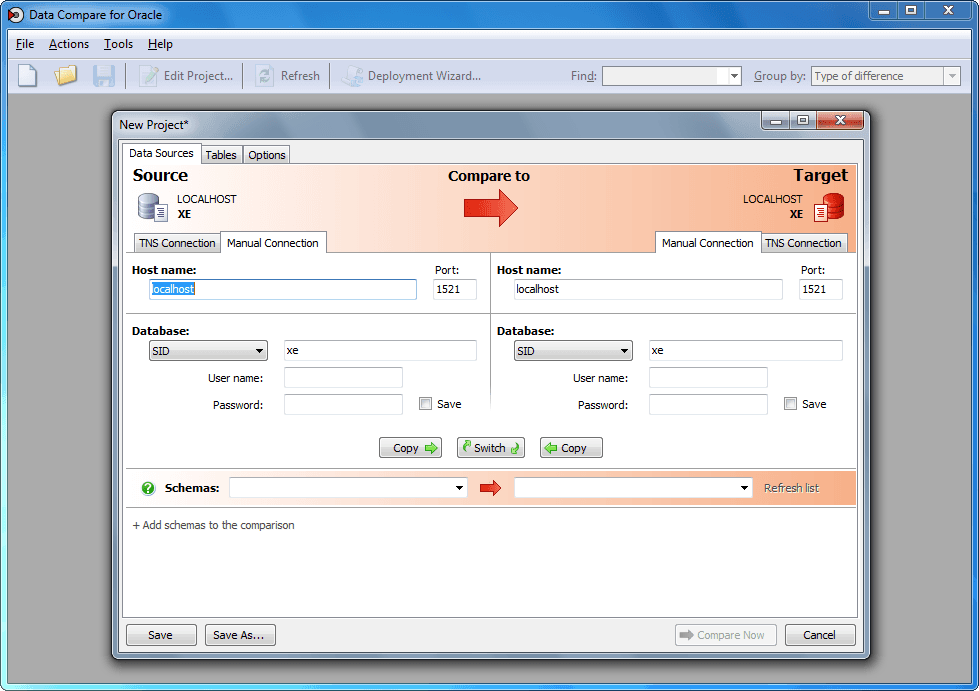The image size is (979, 691).
Task: Open the Help menu
Action: pos(160,44)
